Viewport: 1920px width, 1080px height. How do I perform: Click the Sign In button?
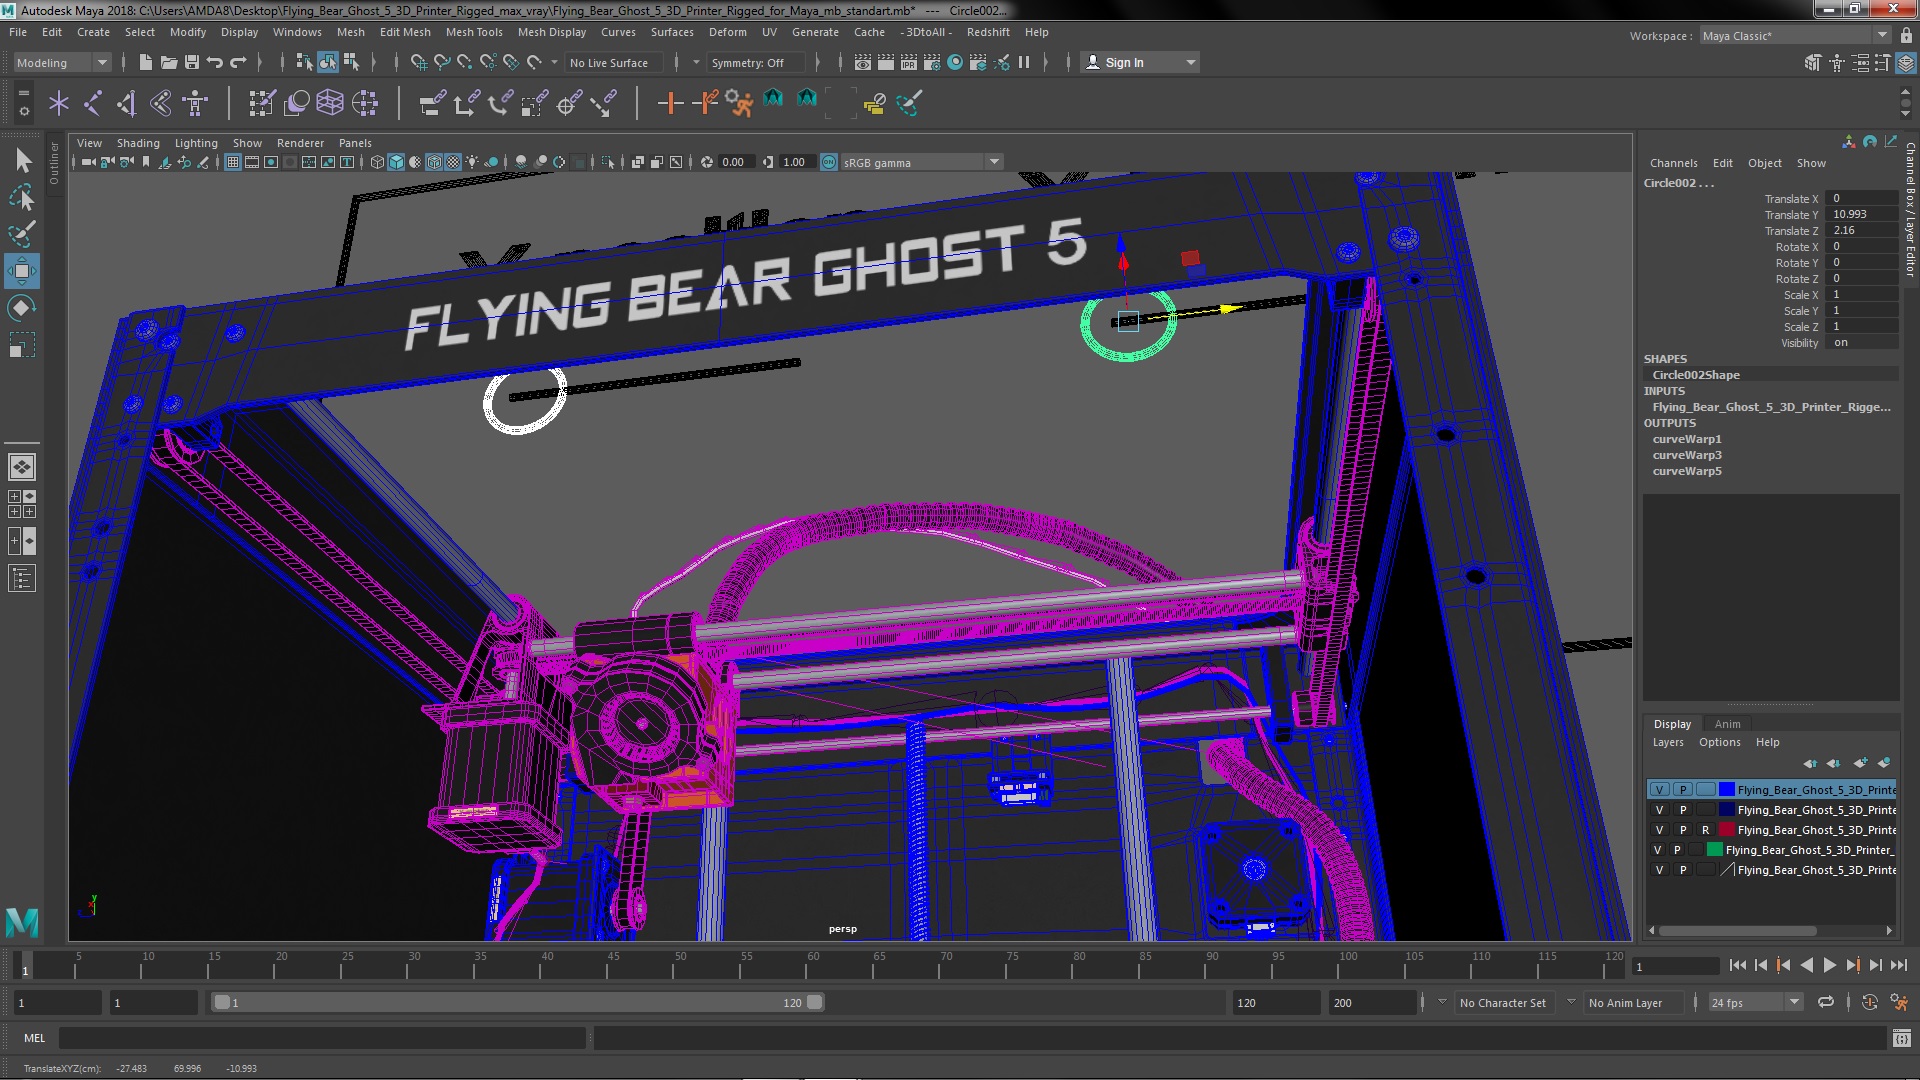[x=1125, y=62]
